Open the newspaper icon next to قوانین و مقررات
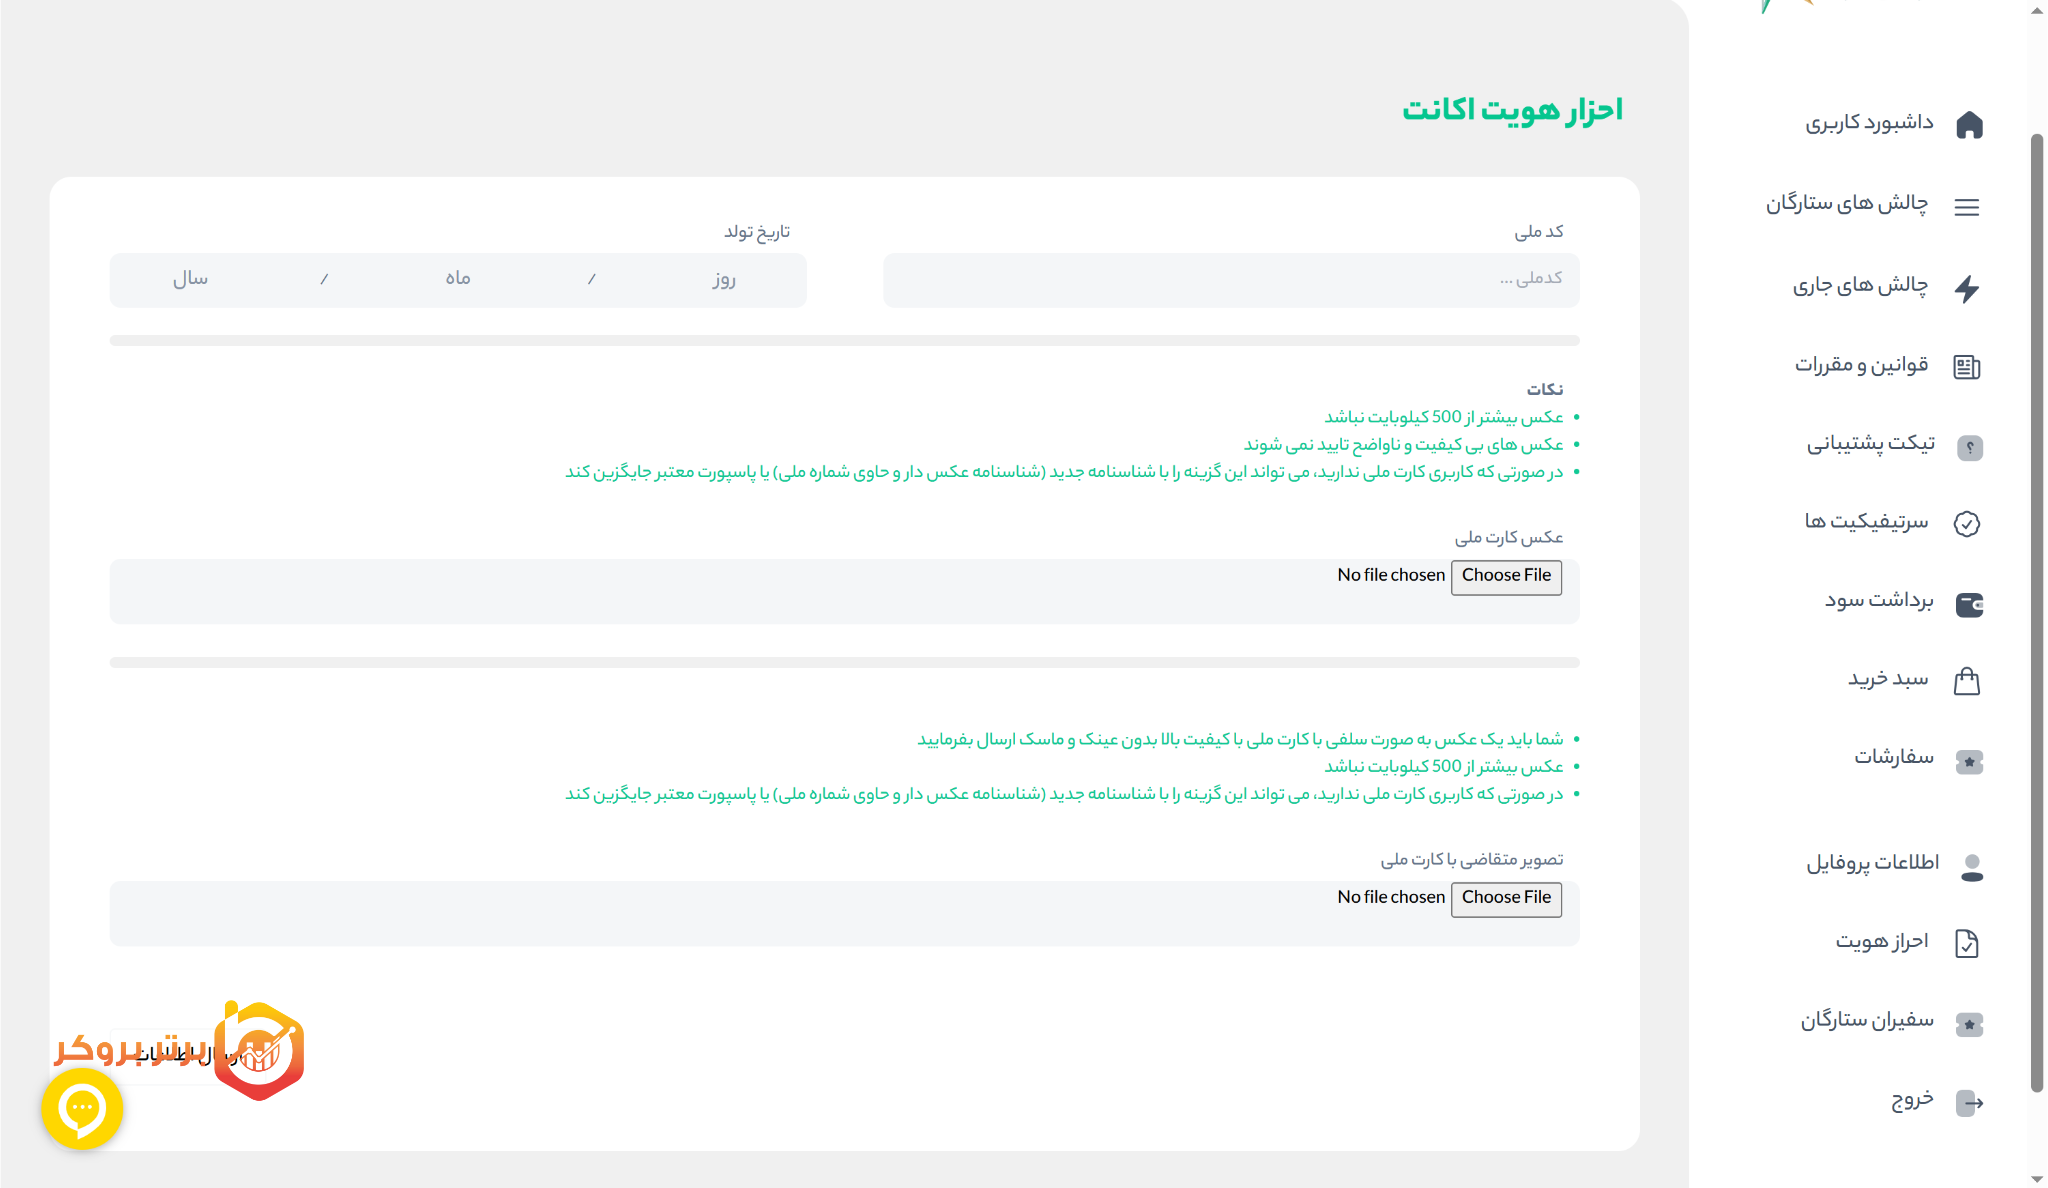 tap(1967, 367)
